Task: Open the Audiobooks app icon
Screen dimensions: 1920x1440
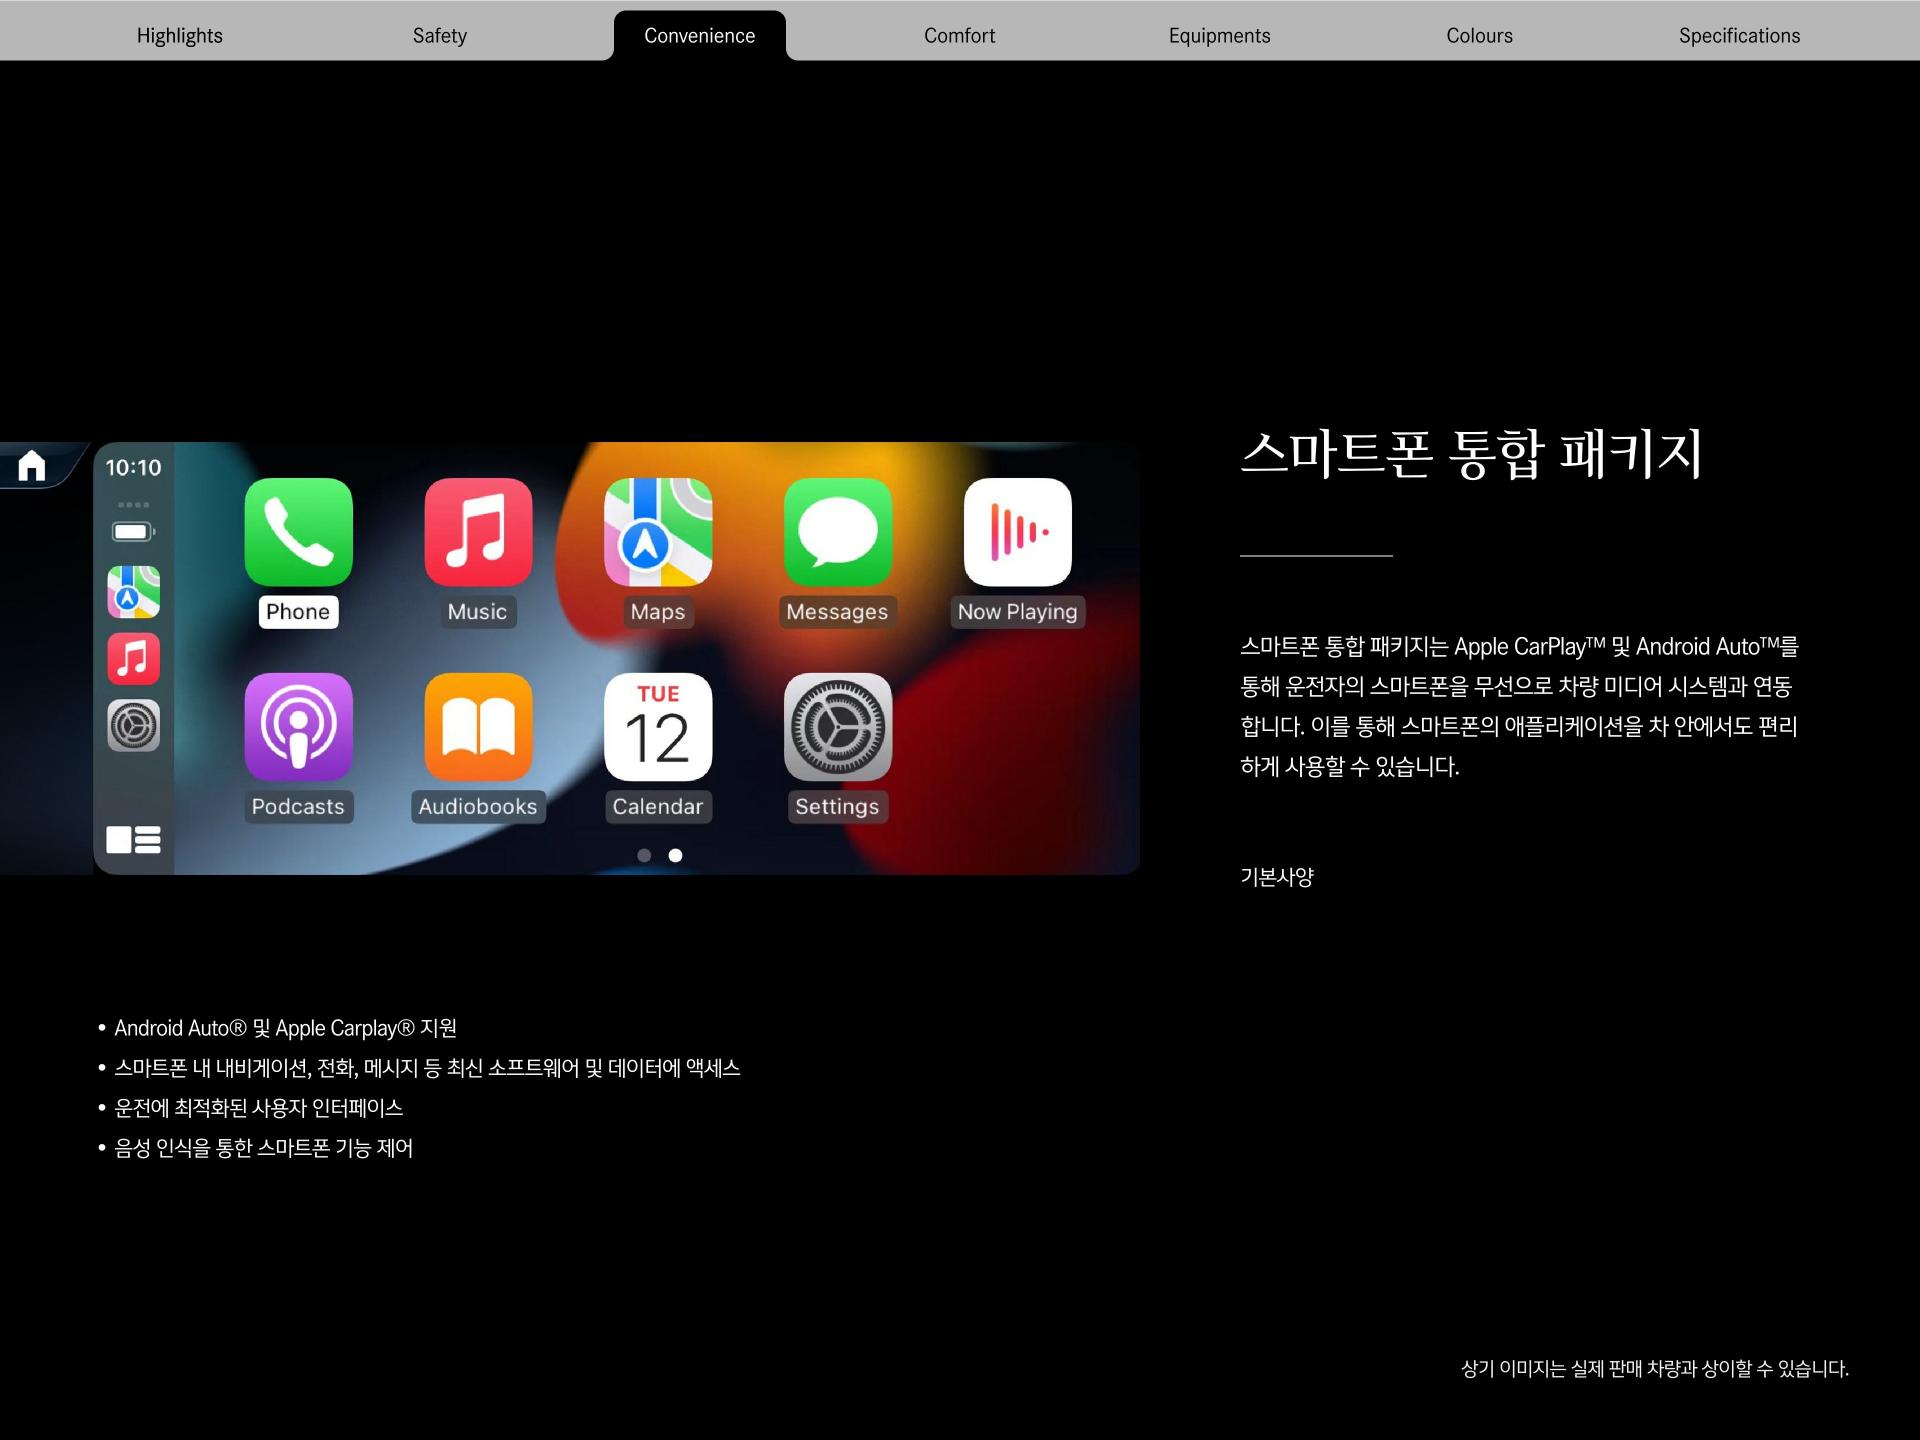Action: pyautogui.click(x=478, y=727)
